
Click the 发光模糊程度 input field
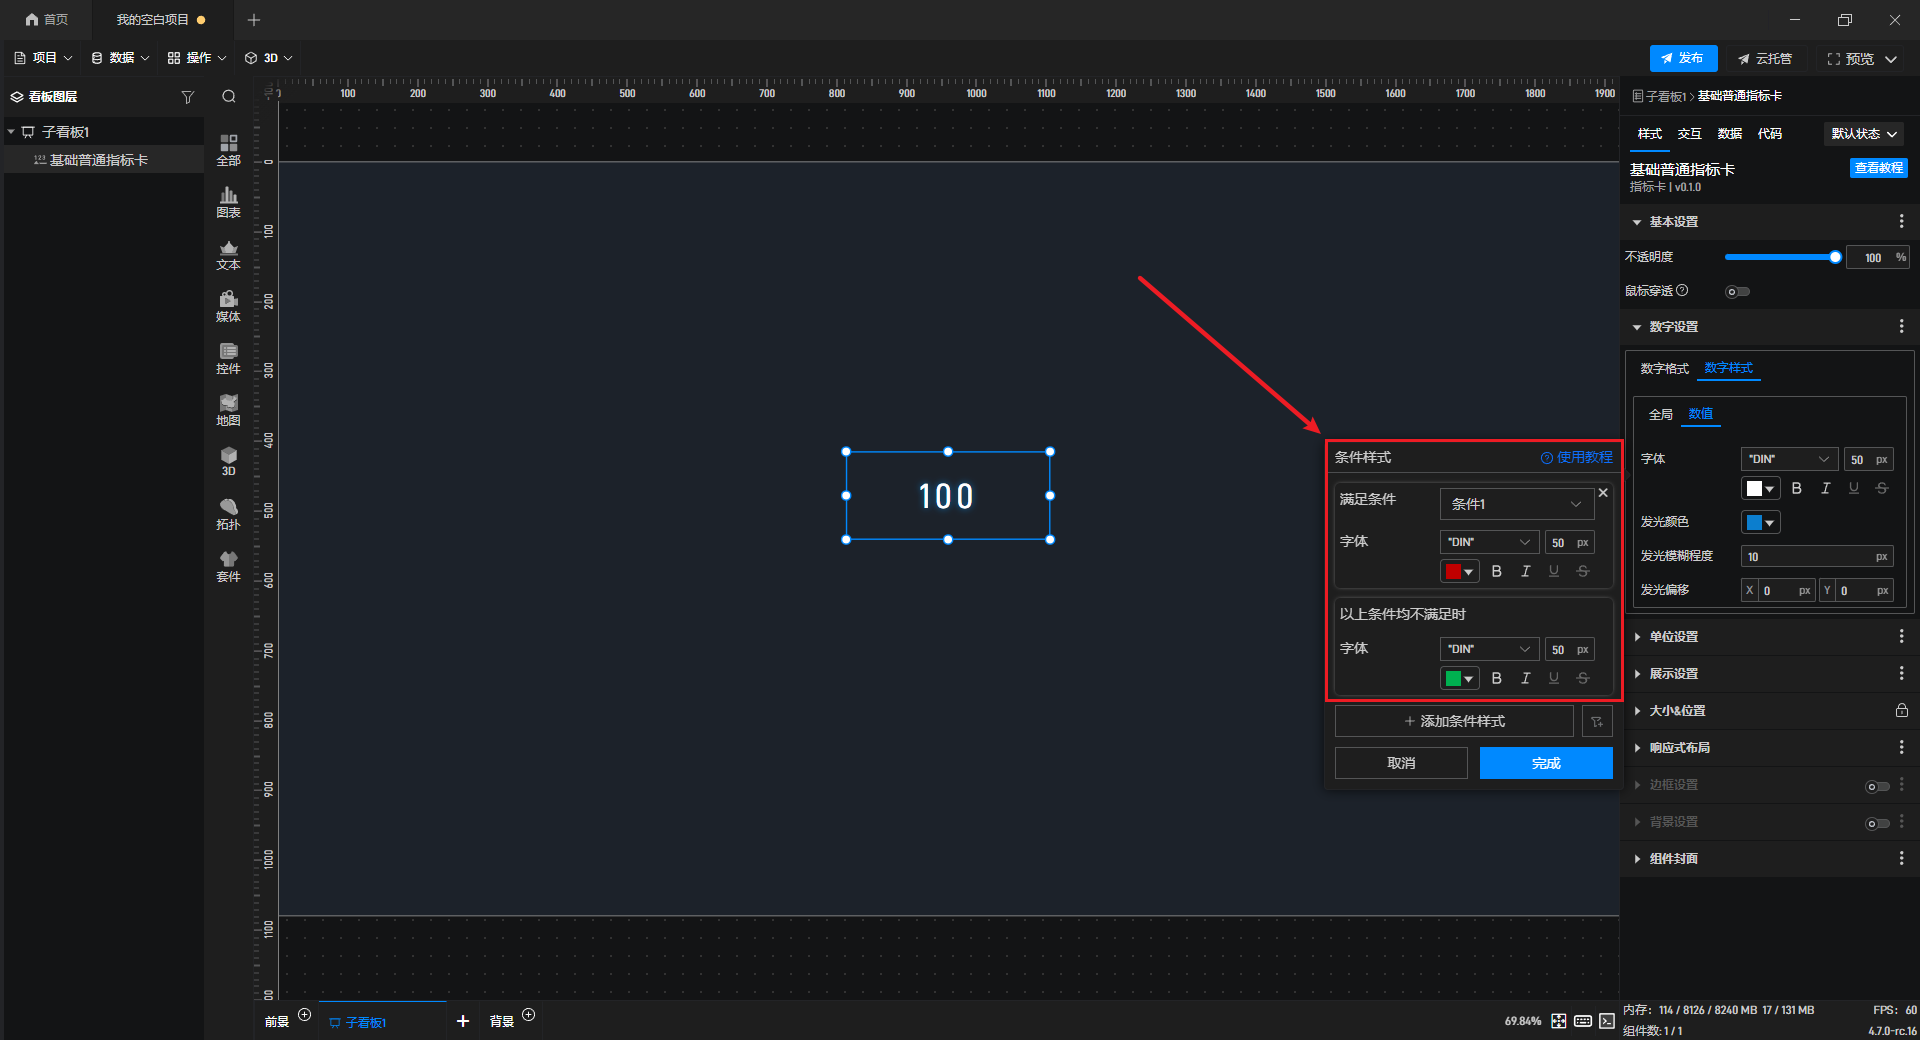1809,557
